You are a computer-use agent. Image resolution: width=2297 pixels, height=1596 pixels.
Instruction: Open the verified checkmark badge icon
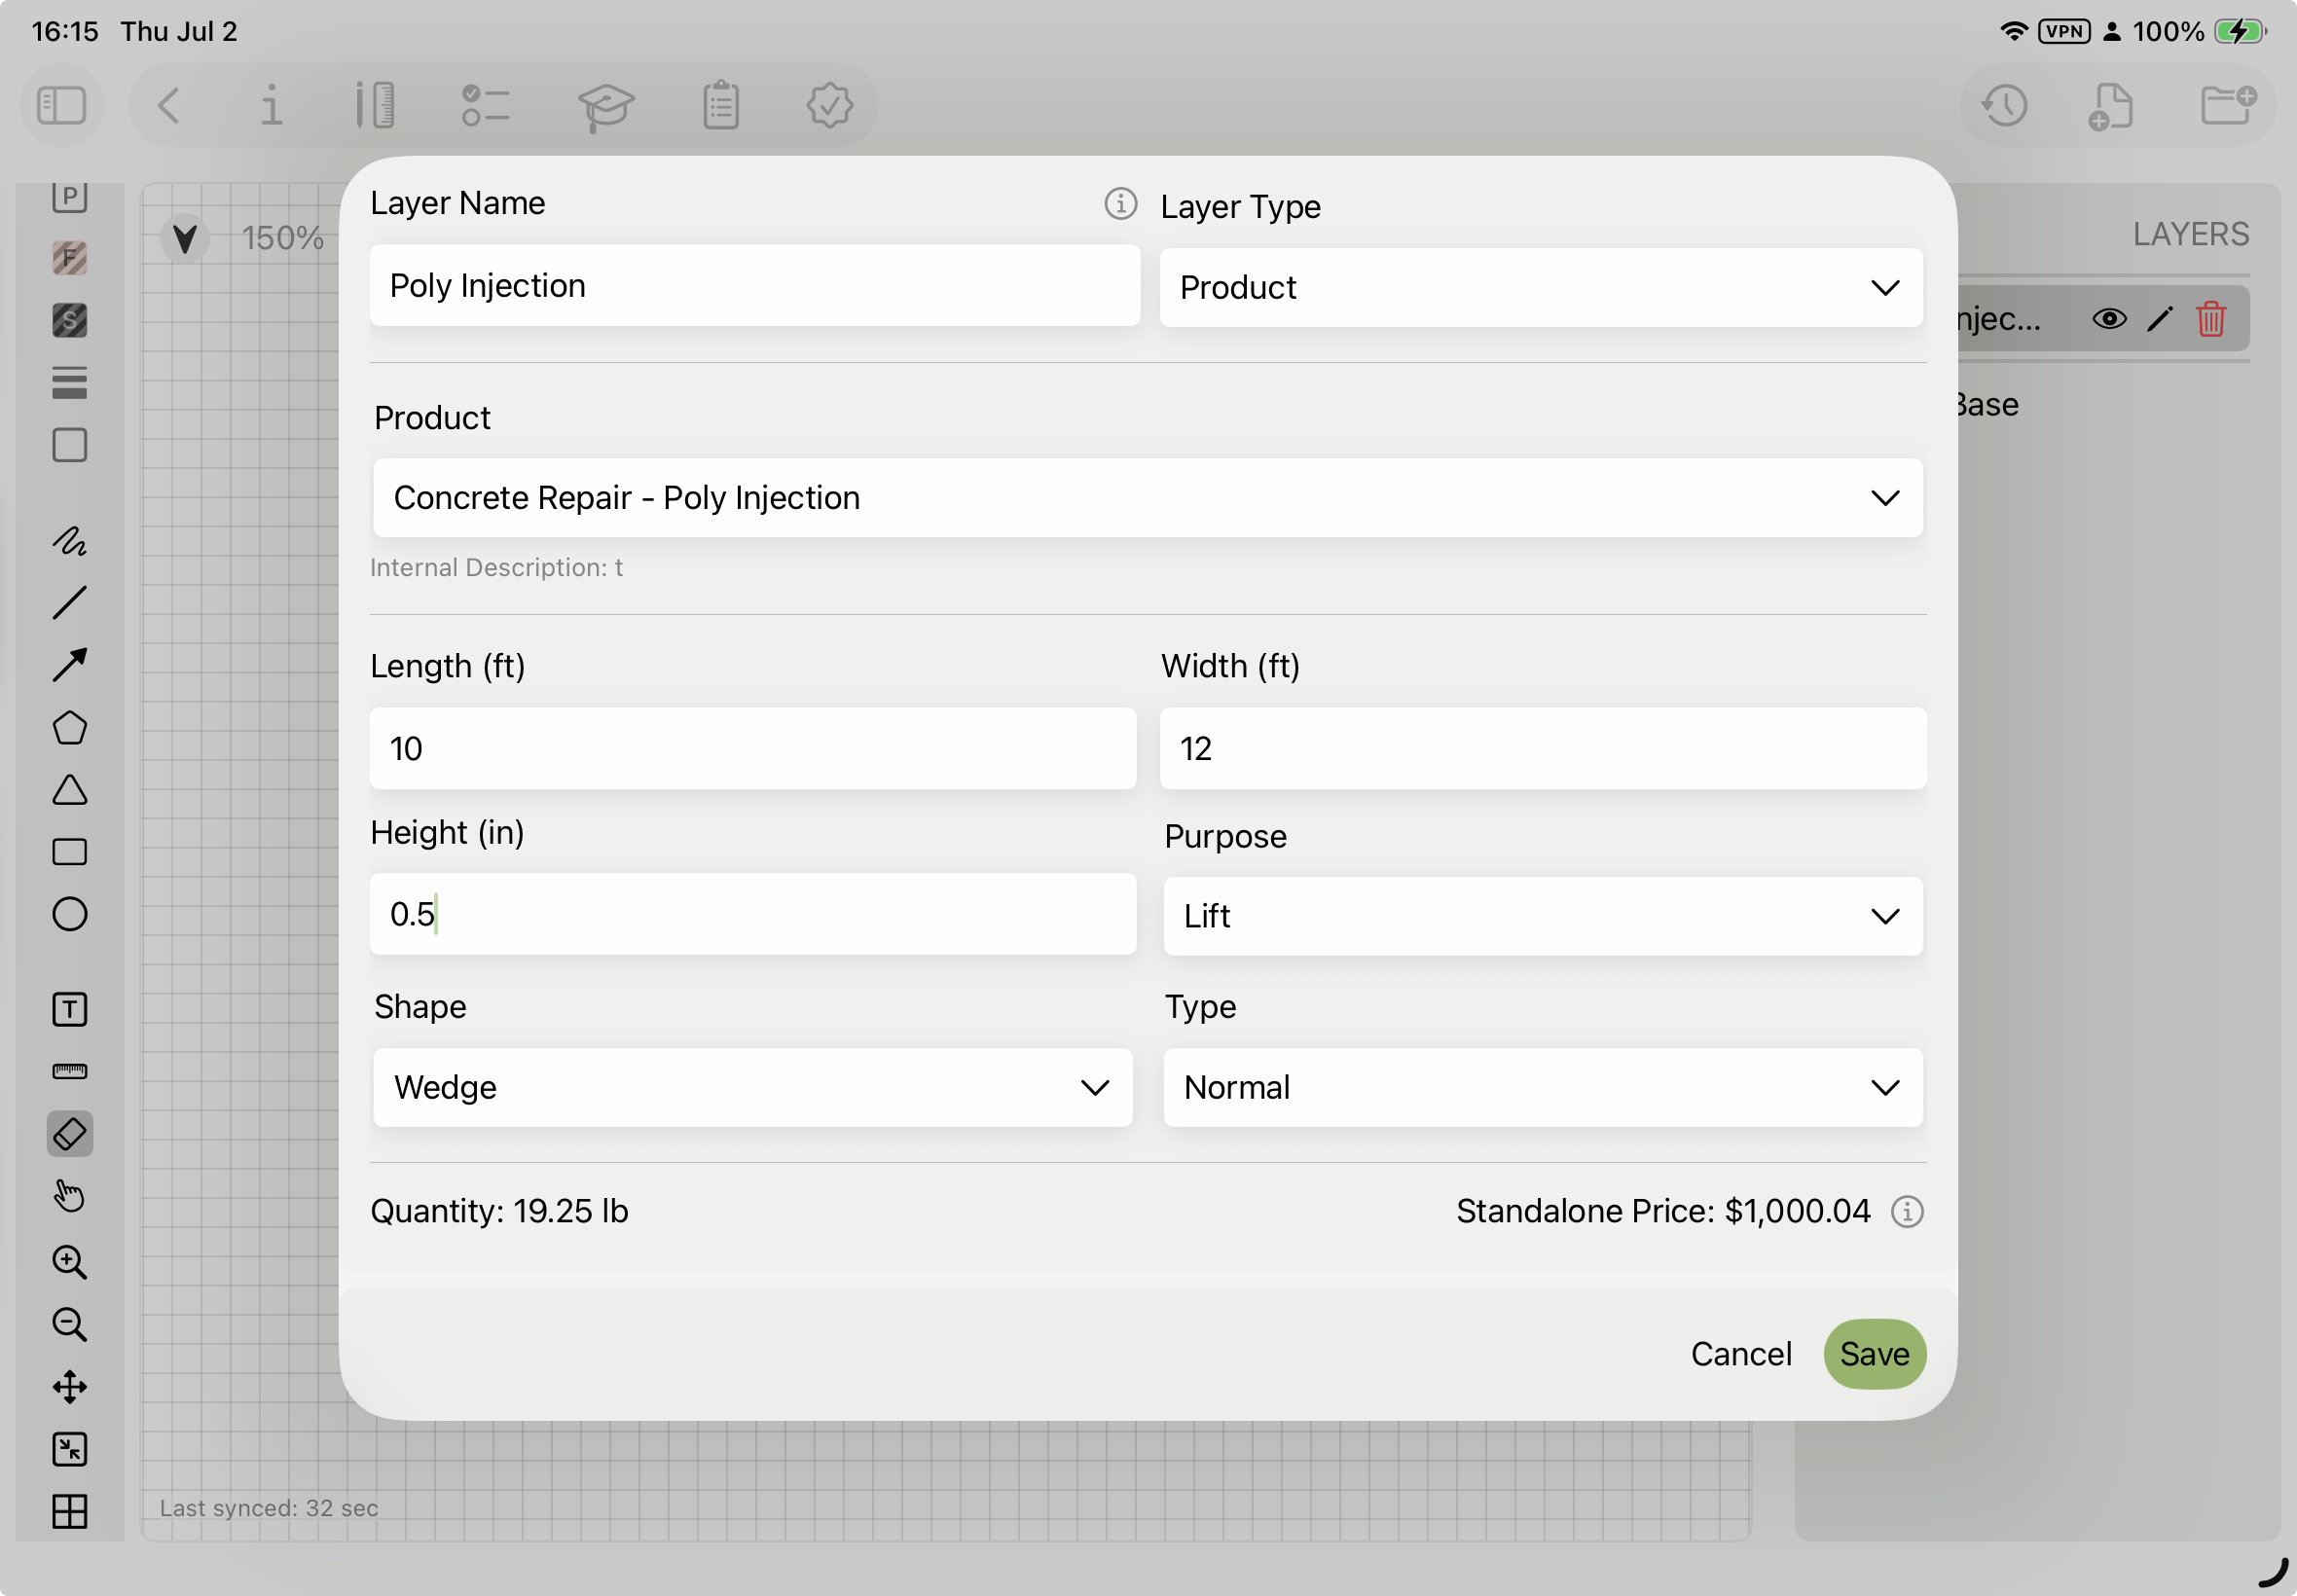click(829, 105)
